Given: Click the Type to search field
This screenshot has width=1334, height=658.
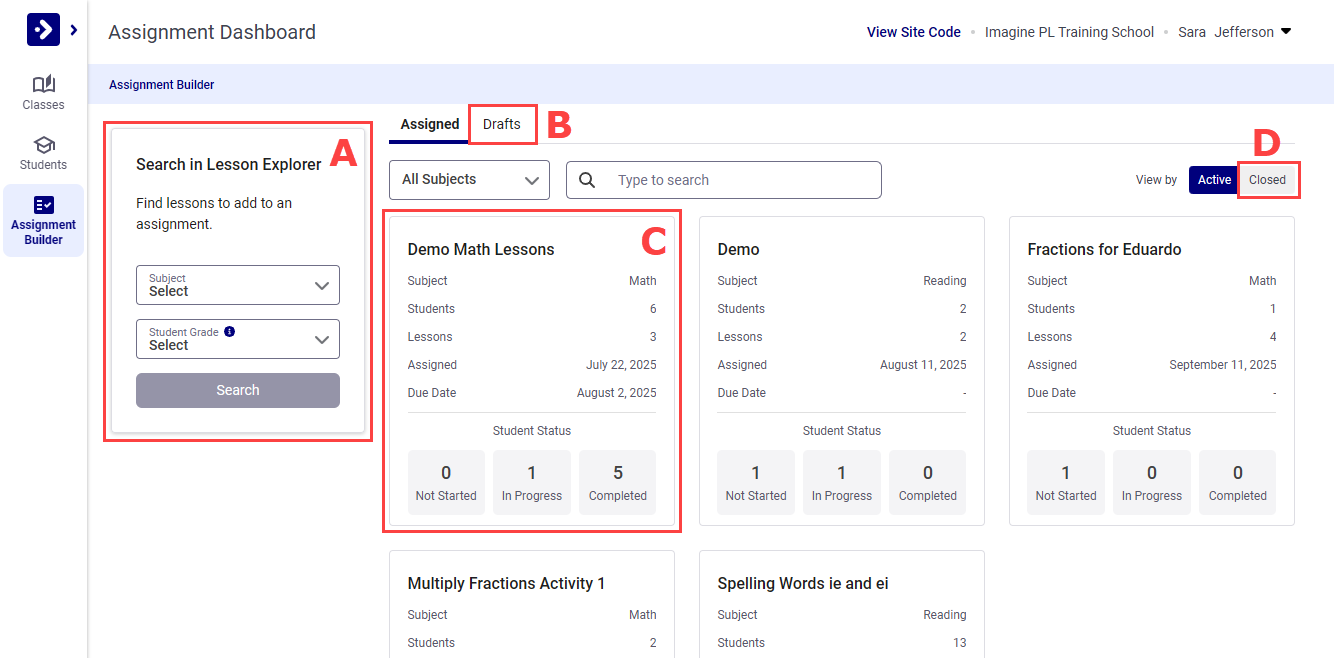Looking at the screenshot, I should click(740, 180).
